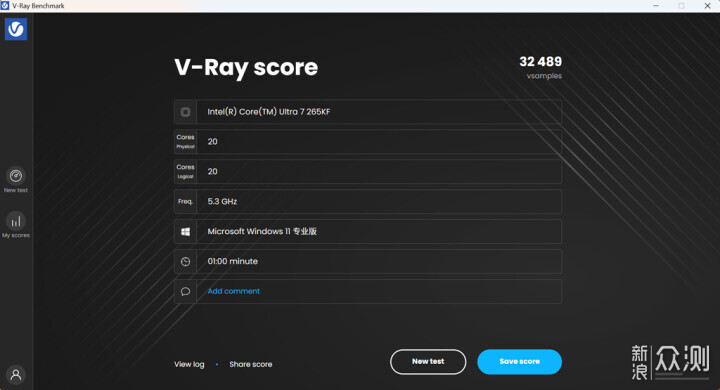Click the speech bubble comment icon

[x=186, y=291]
